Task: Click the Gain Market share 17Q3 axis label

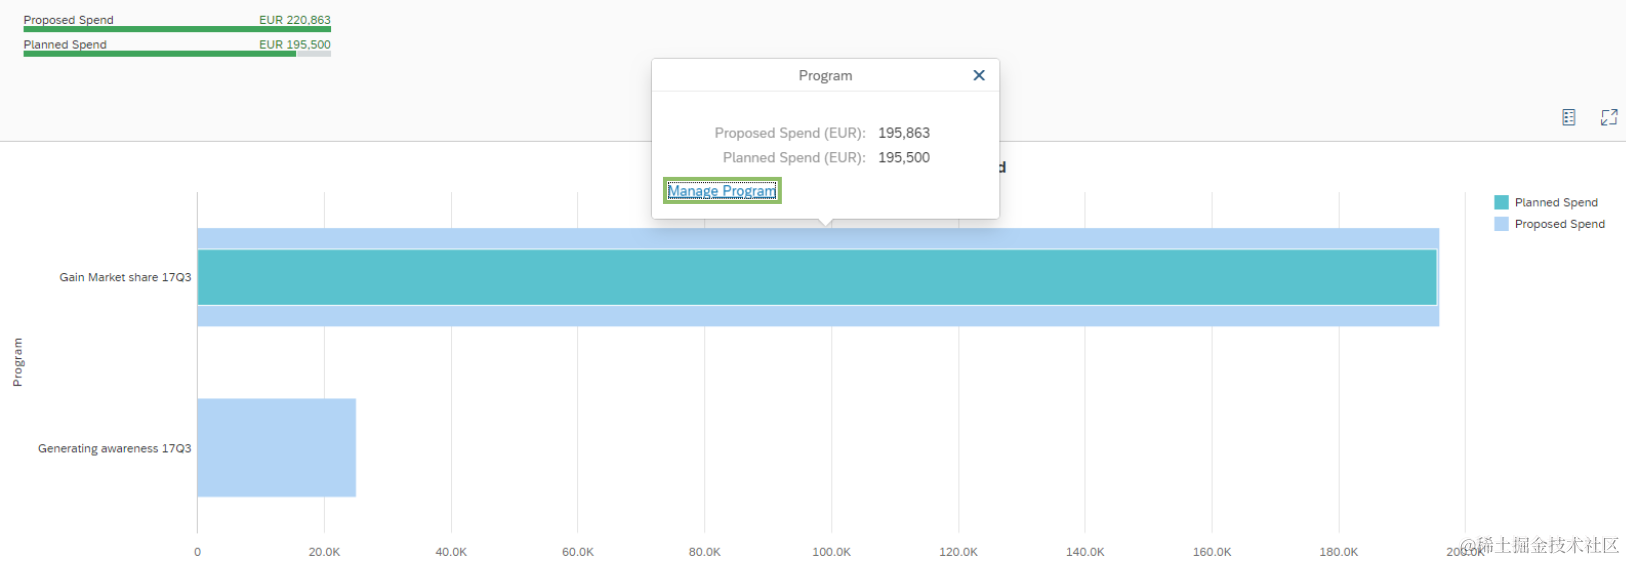Action: (125, 277)
